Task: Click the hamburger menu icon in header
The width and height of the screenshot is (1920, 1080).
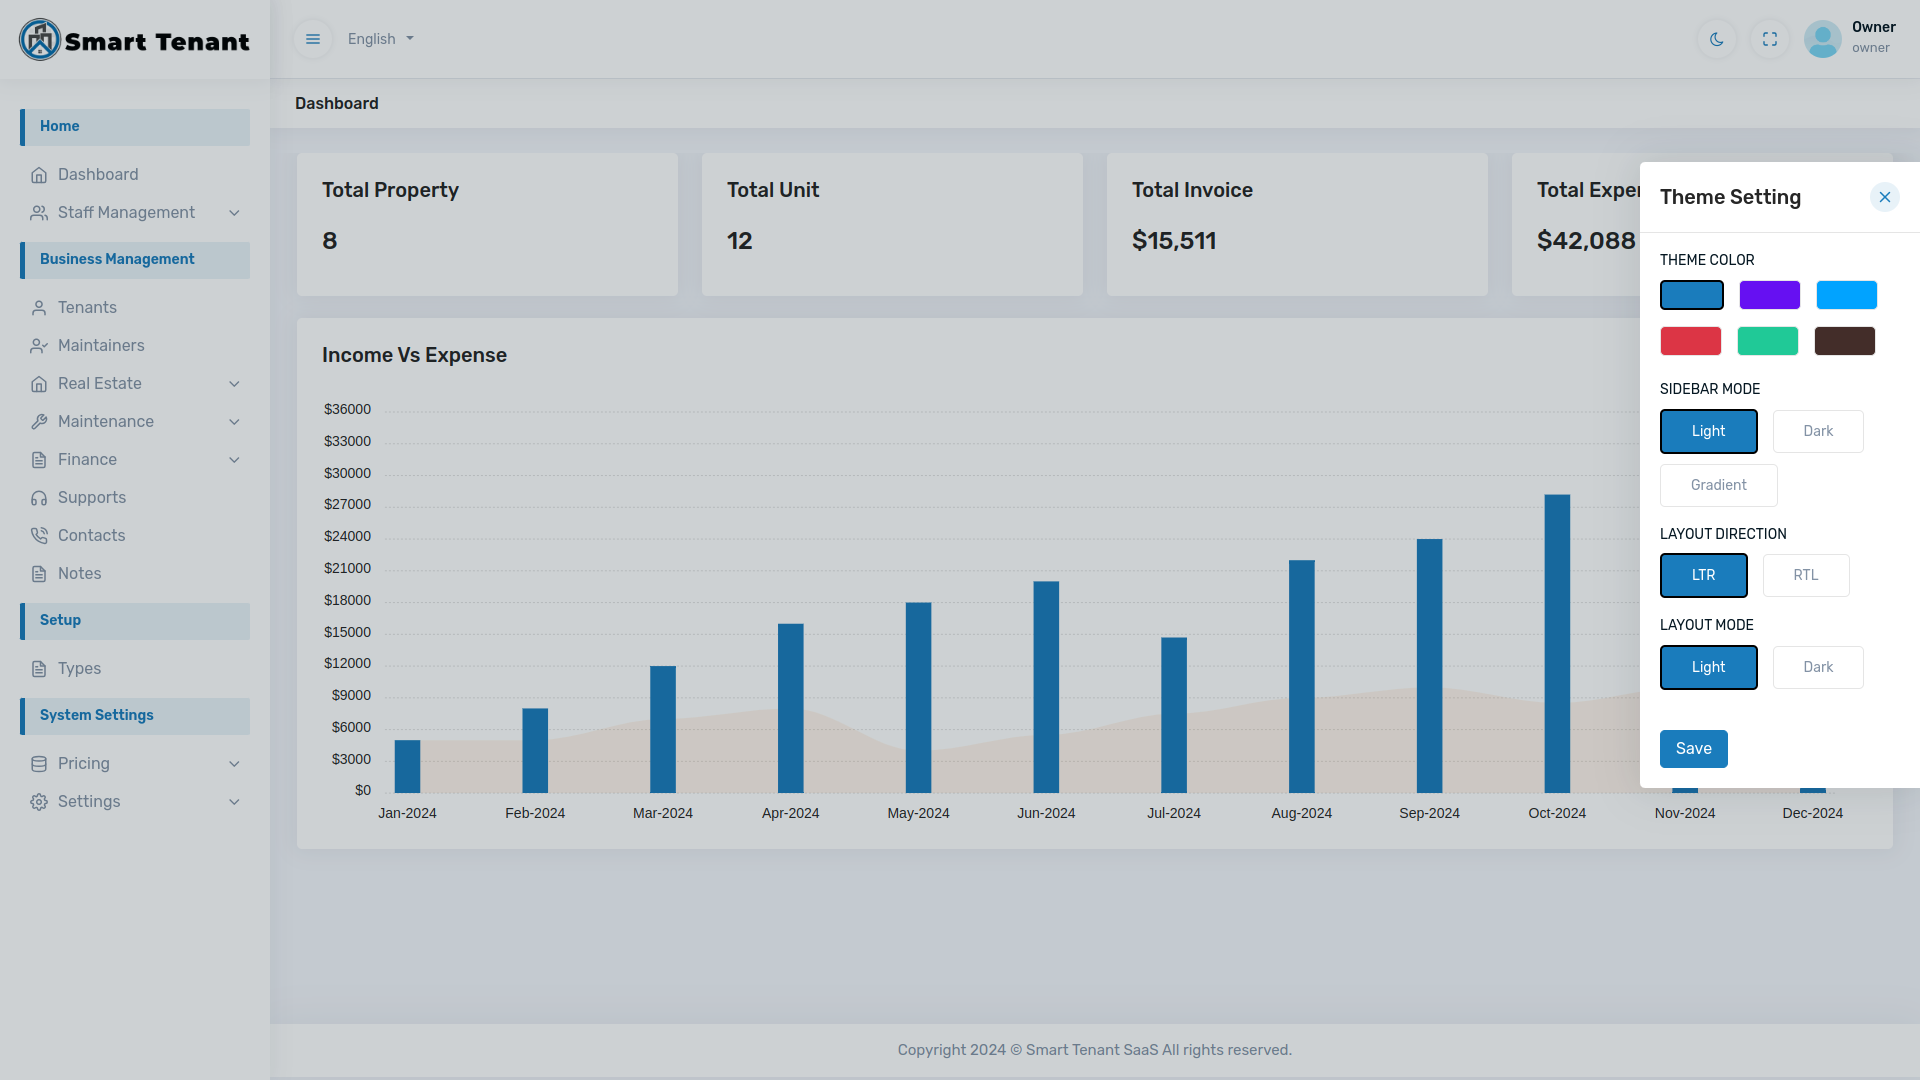Action: click(313, 39)
